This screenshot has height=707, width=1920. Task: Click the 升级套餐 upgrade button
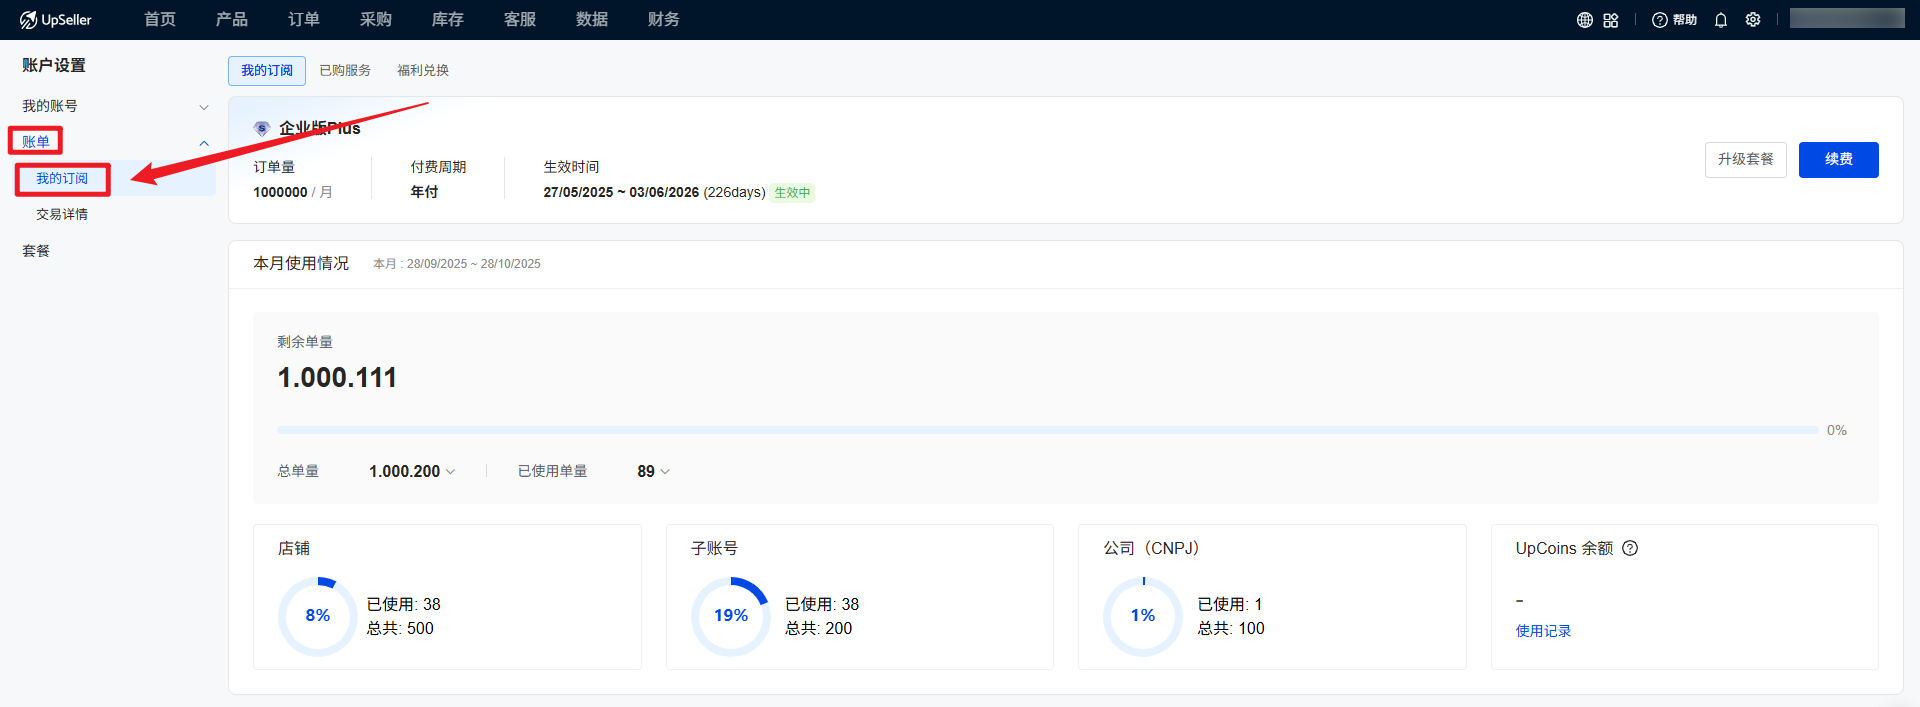1745,160
